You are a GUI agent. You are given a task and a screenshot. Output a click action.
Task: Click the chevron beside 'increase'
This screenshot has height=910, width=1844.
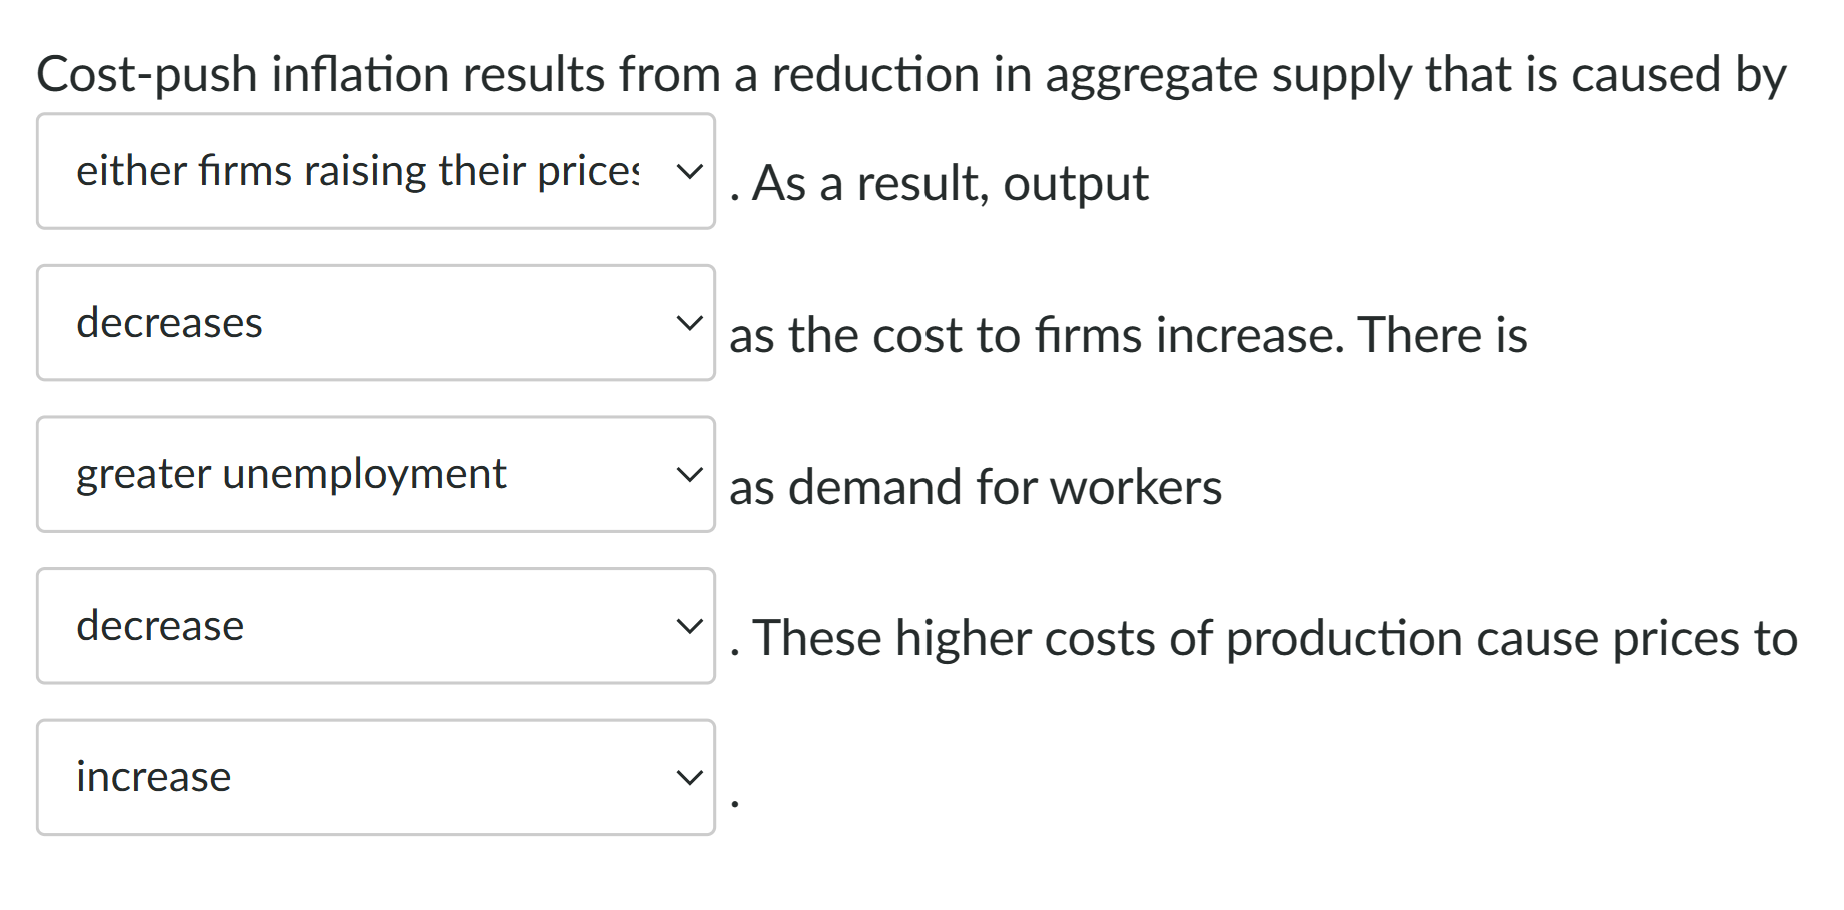690,777
